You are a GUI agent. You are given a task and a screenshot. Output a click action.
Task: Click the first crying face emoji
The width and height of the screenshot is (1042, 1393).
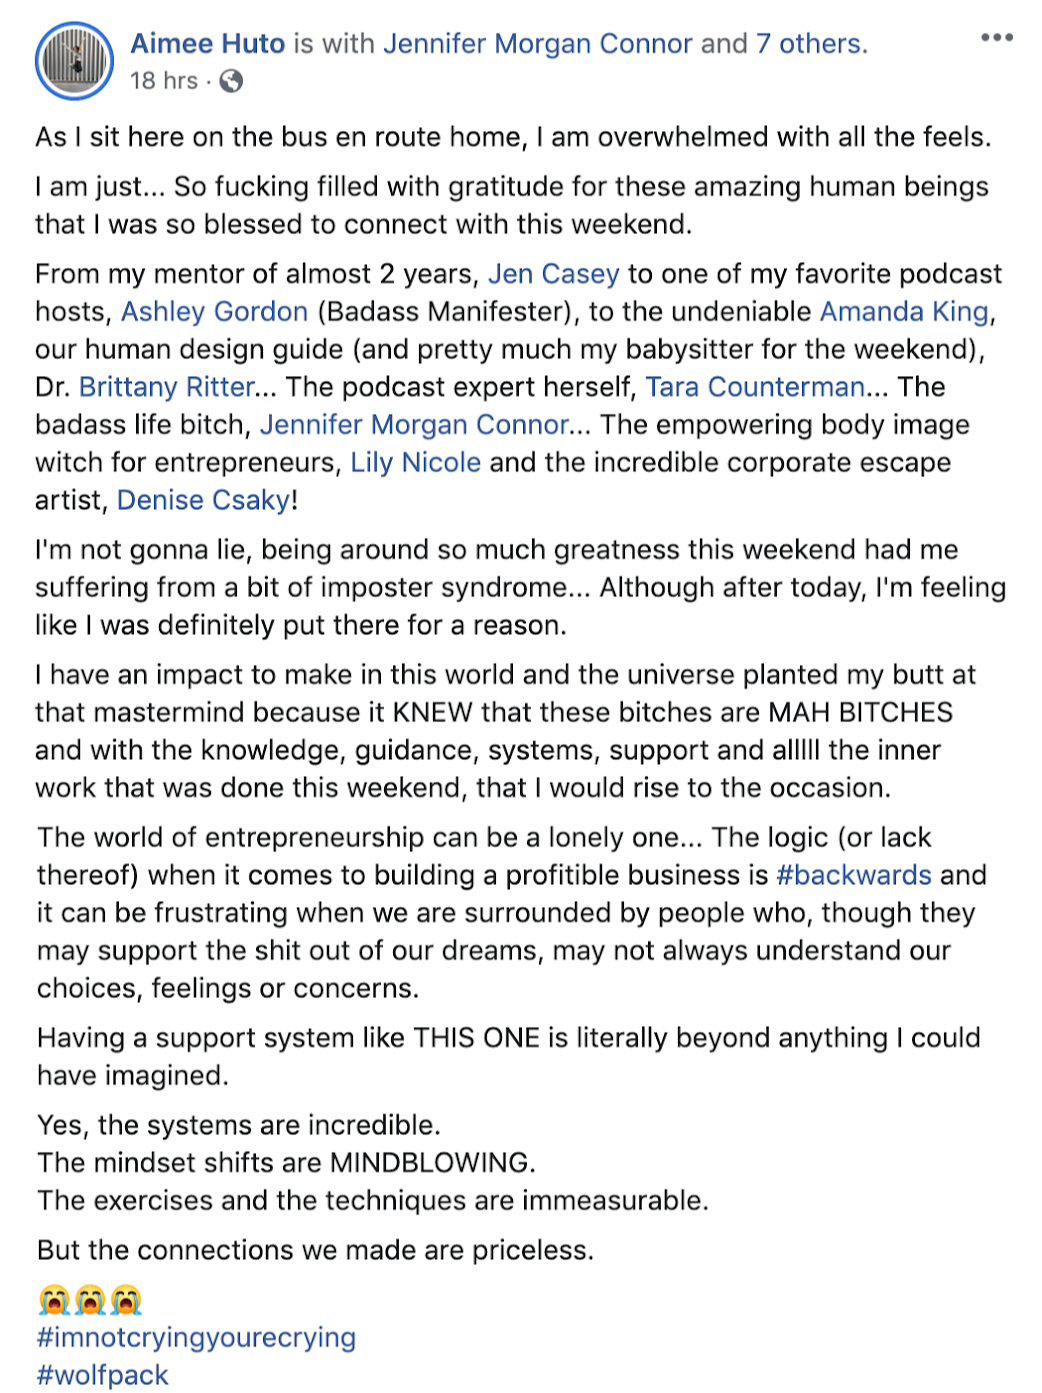point(53,1300)
